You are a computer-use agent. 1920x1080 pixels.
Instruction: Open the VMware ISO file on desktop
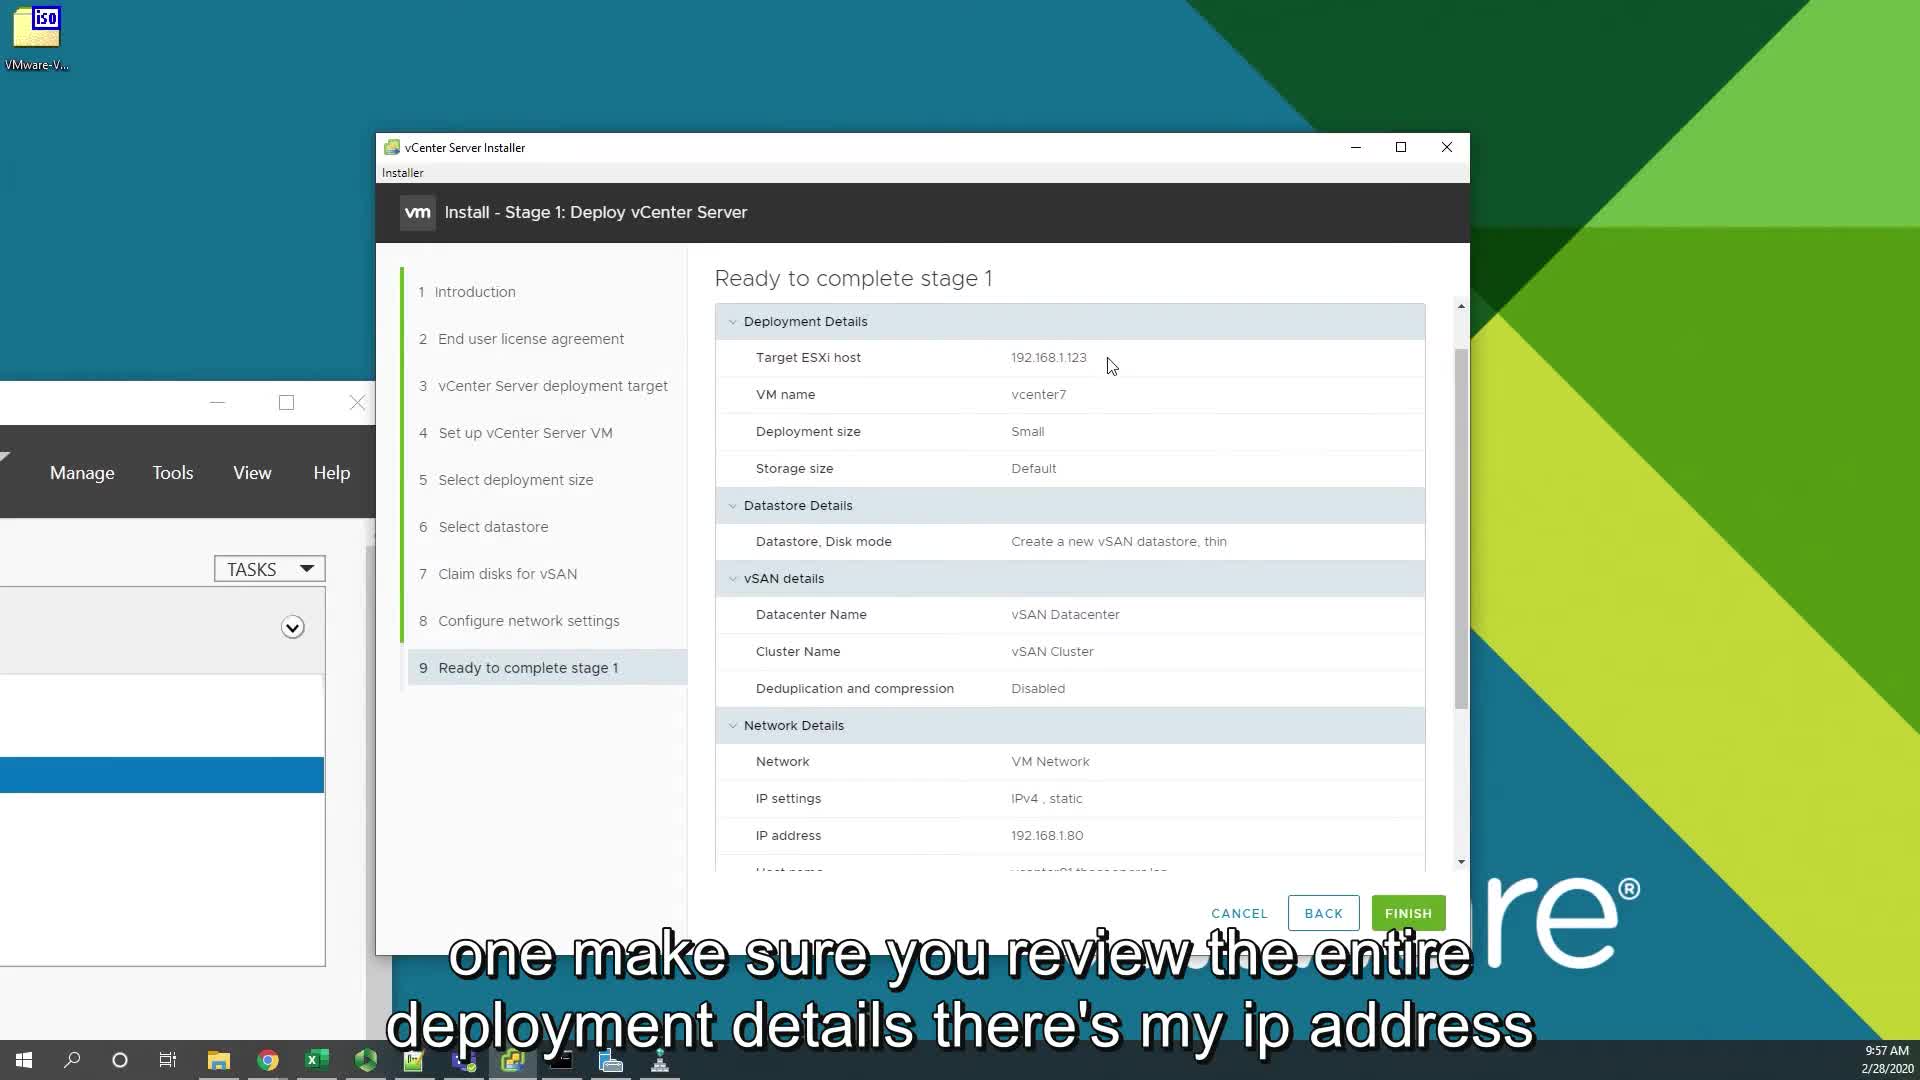point(37,38)
